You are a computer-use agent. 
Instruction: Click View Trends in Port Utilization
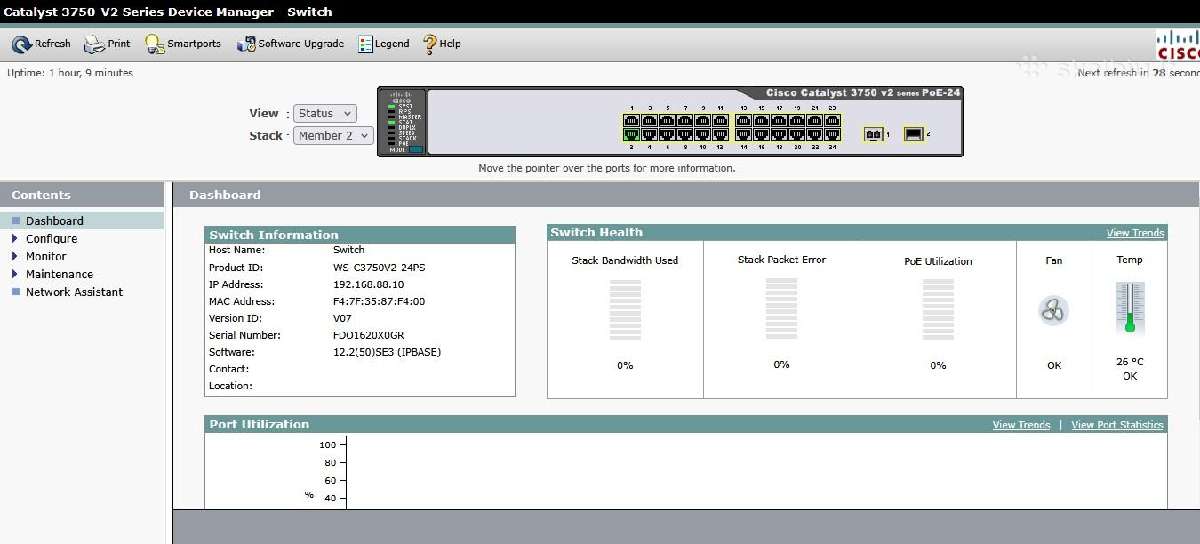pyautogui.click(x=1021, y=425)
